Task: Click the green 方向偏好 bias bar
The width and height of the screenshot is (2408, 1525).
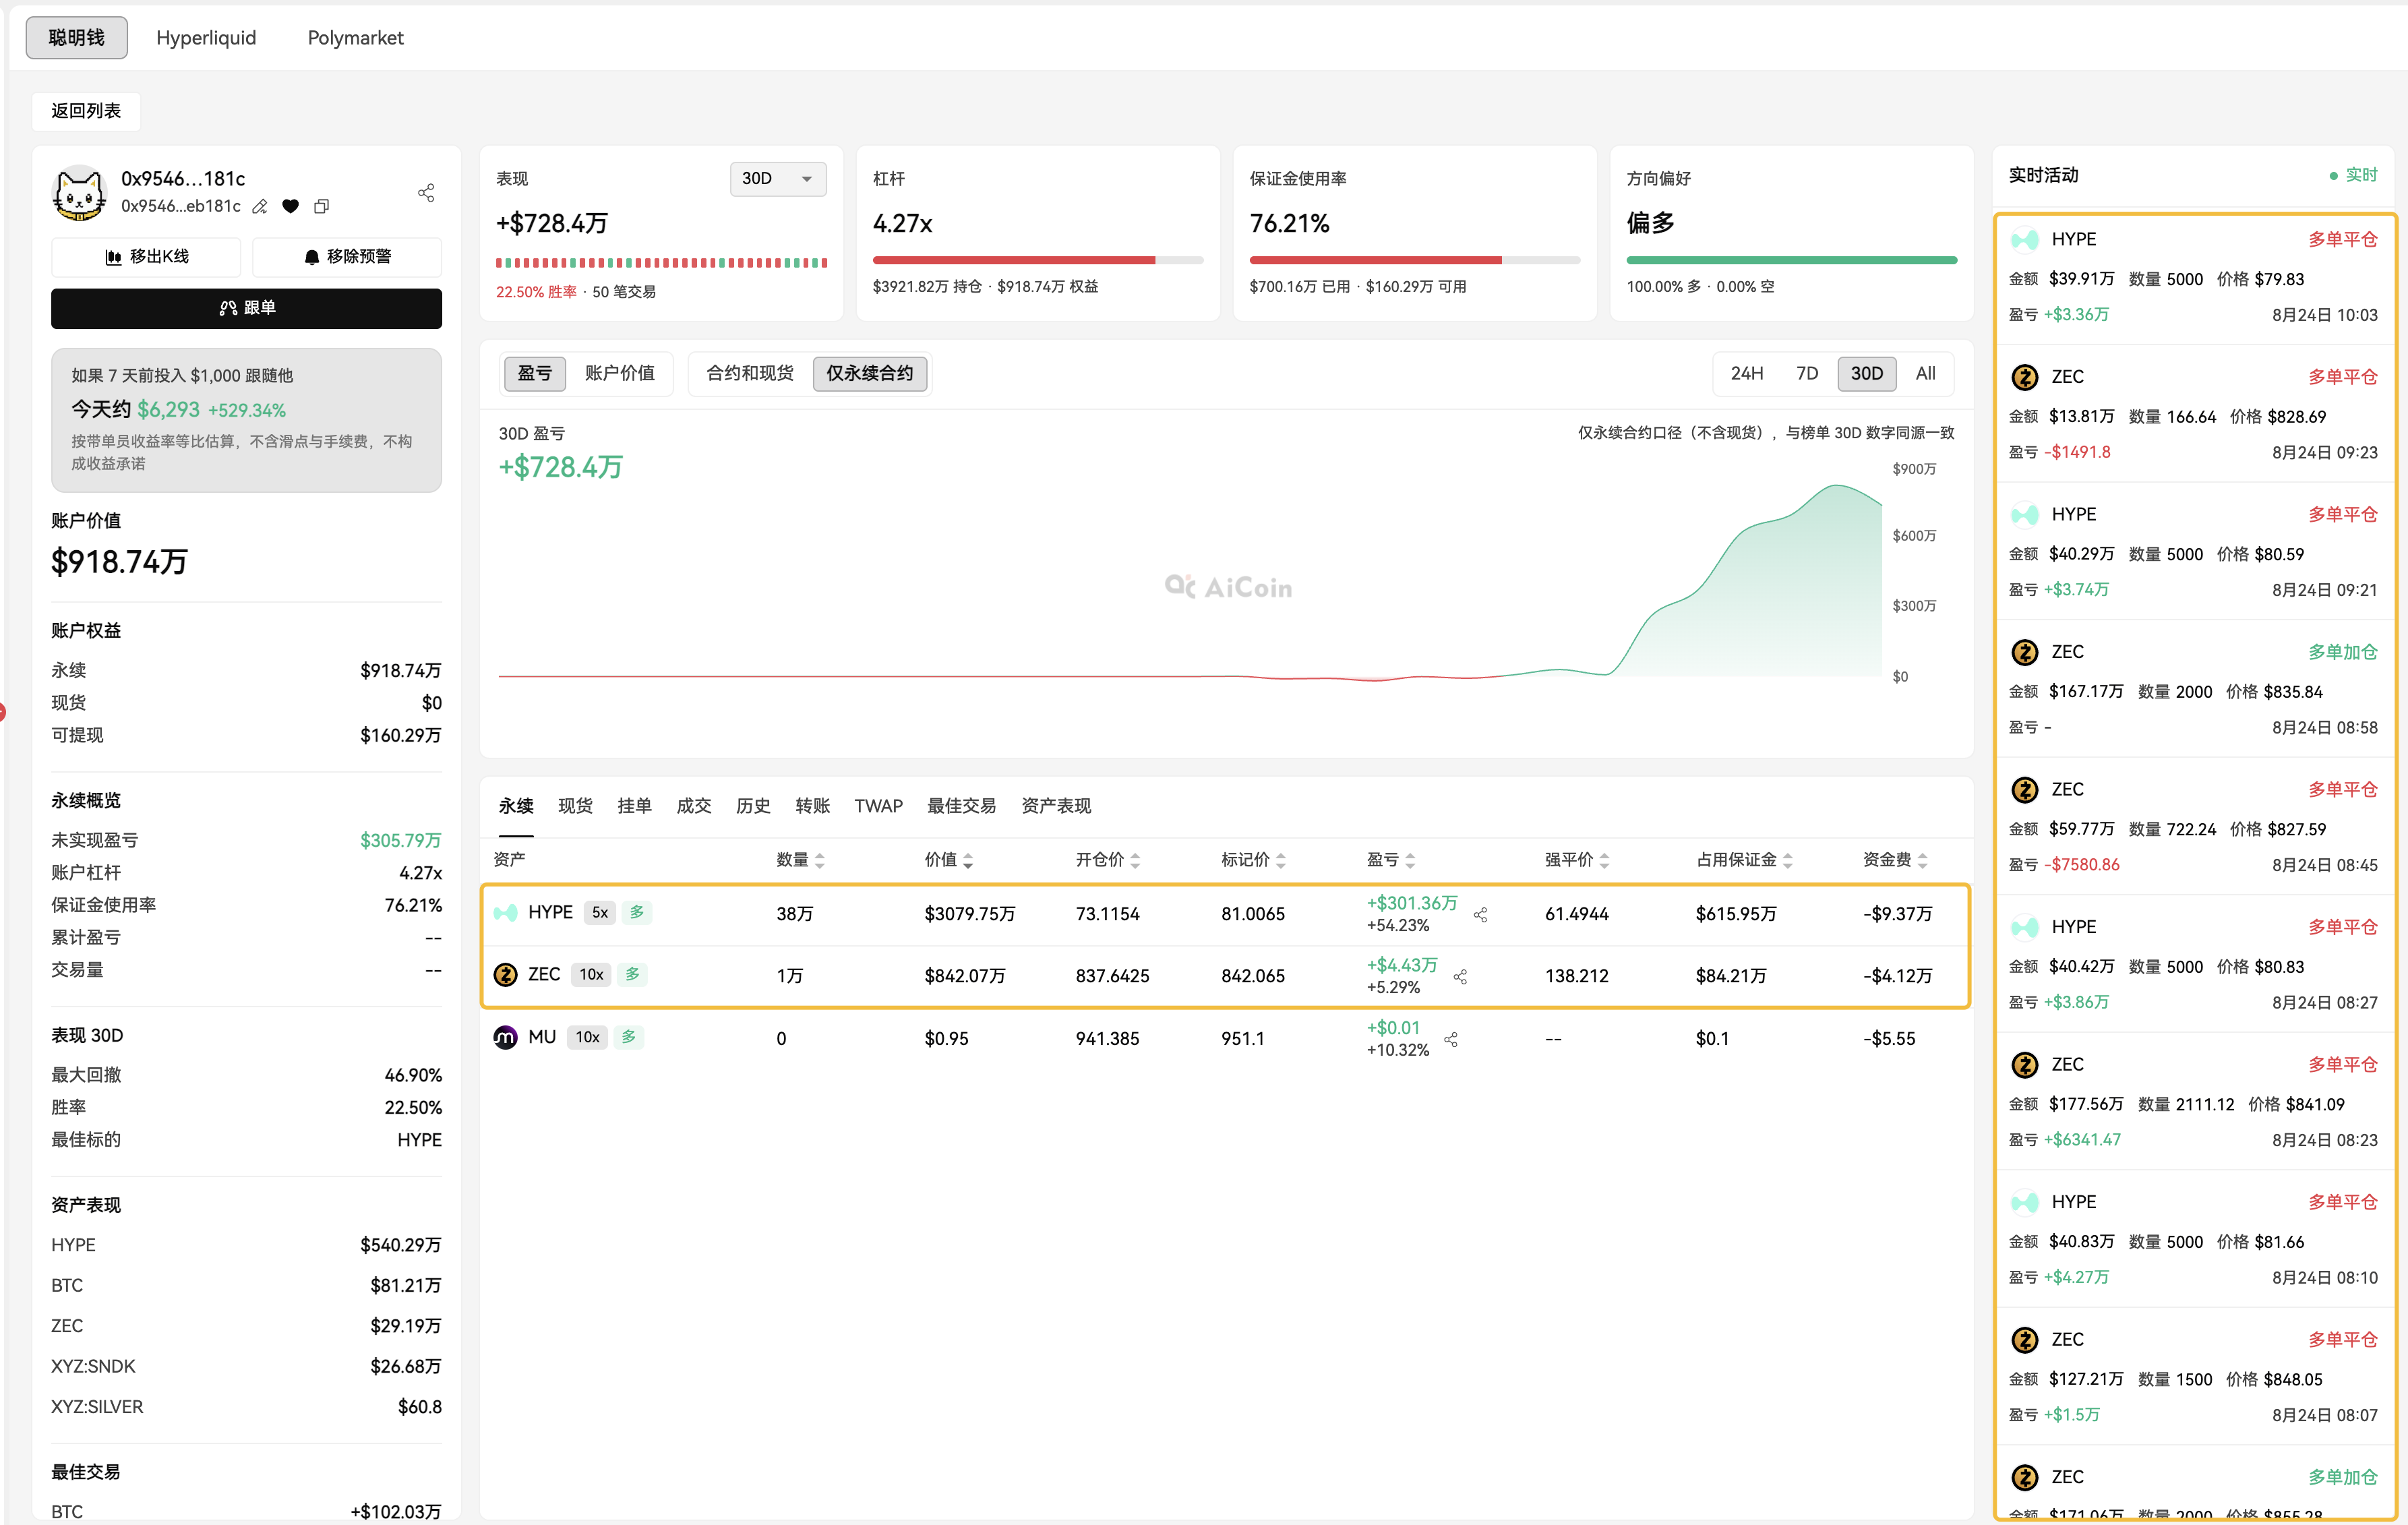Action: [1792, 260]
